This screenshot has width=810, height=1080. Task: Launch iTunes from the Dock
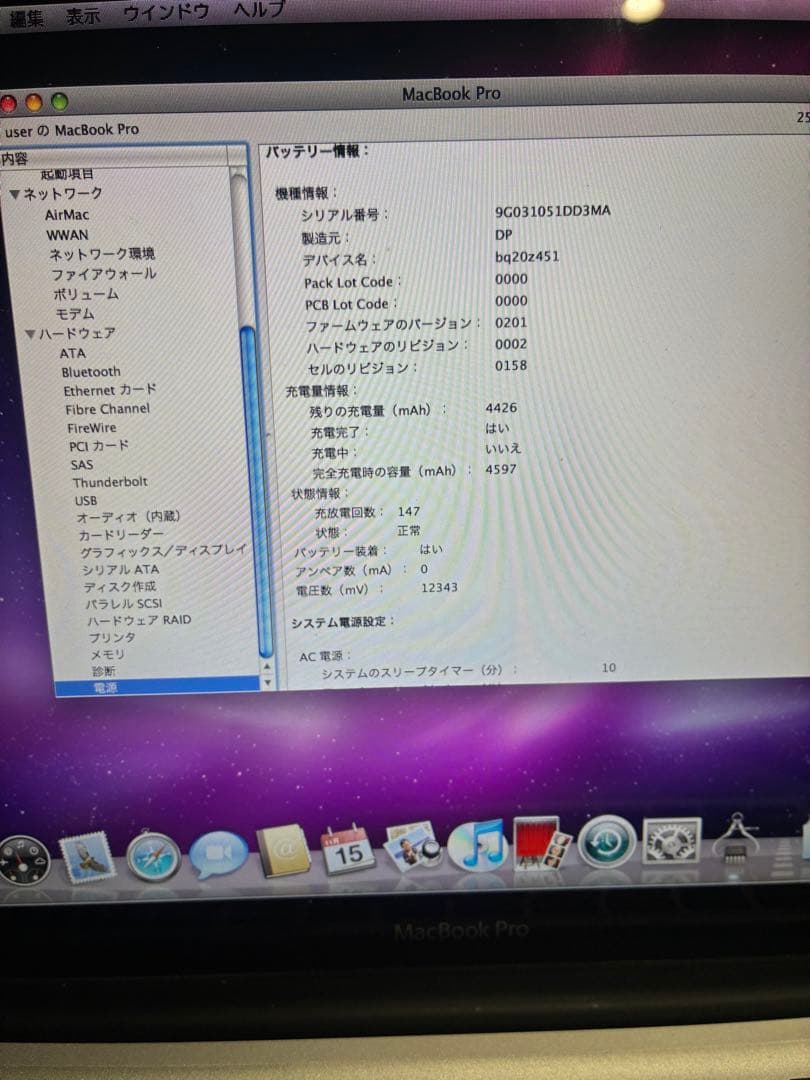(477, 844)
